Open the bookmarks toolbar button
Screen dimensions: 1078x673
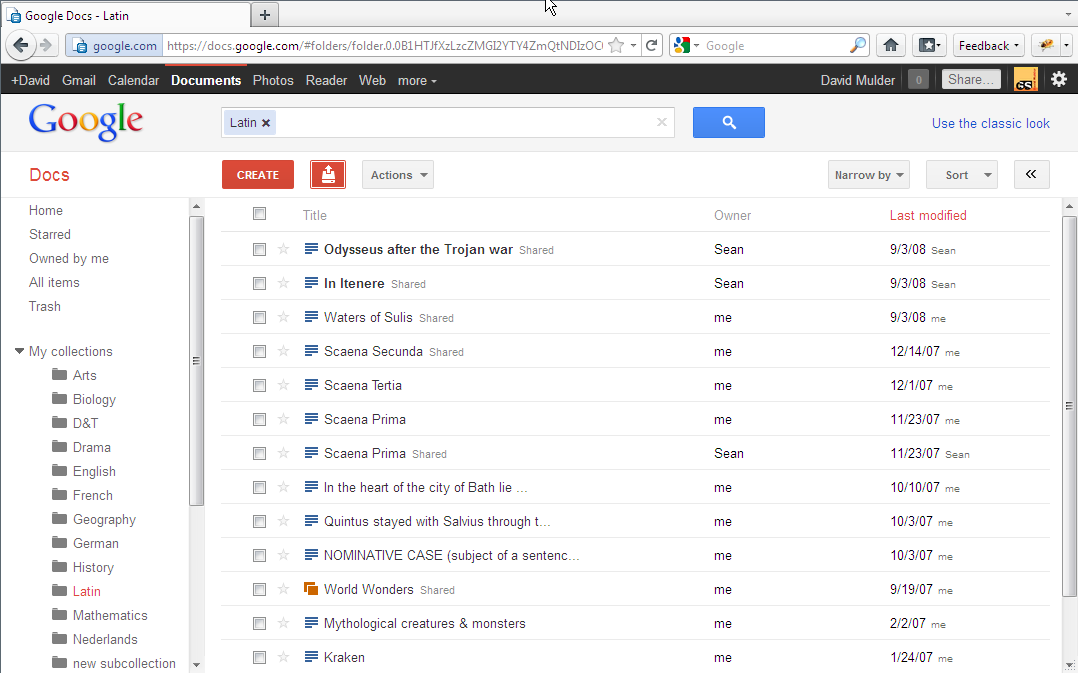tap(930, 45)
